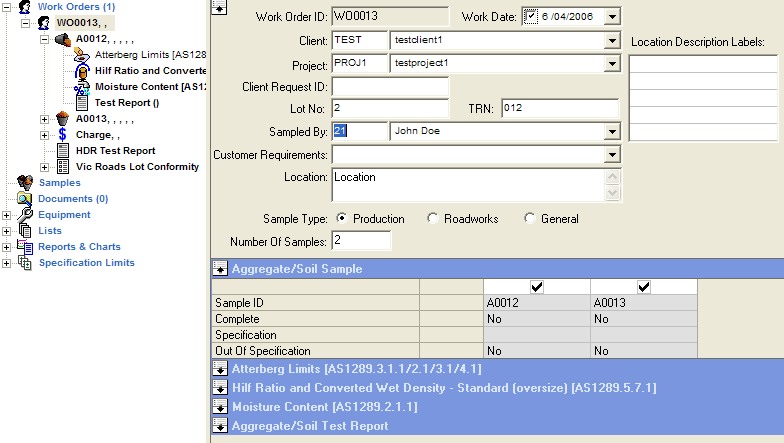Click the Specification Limits icon
Image resolution: width=784 pixels, height=443 pixels.
click(25, 263)
